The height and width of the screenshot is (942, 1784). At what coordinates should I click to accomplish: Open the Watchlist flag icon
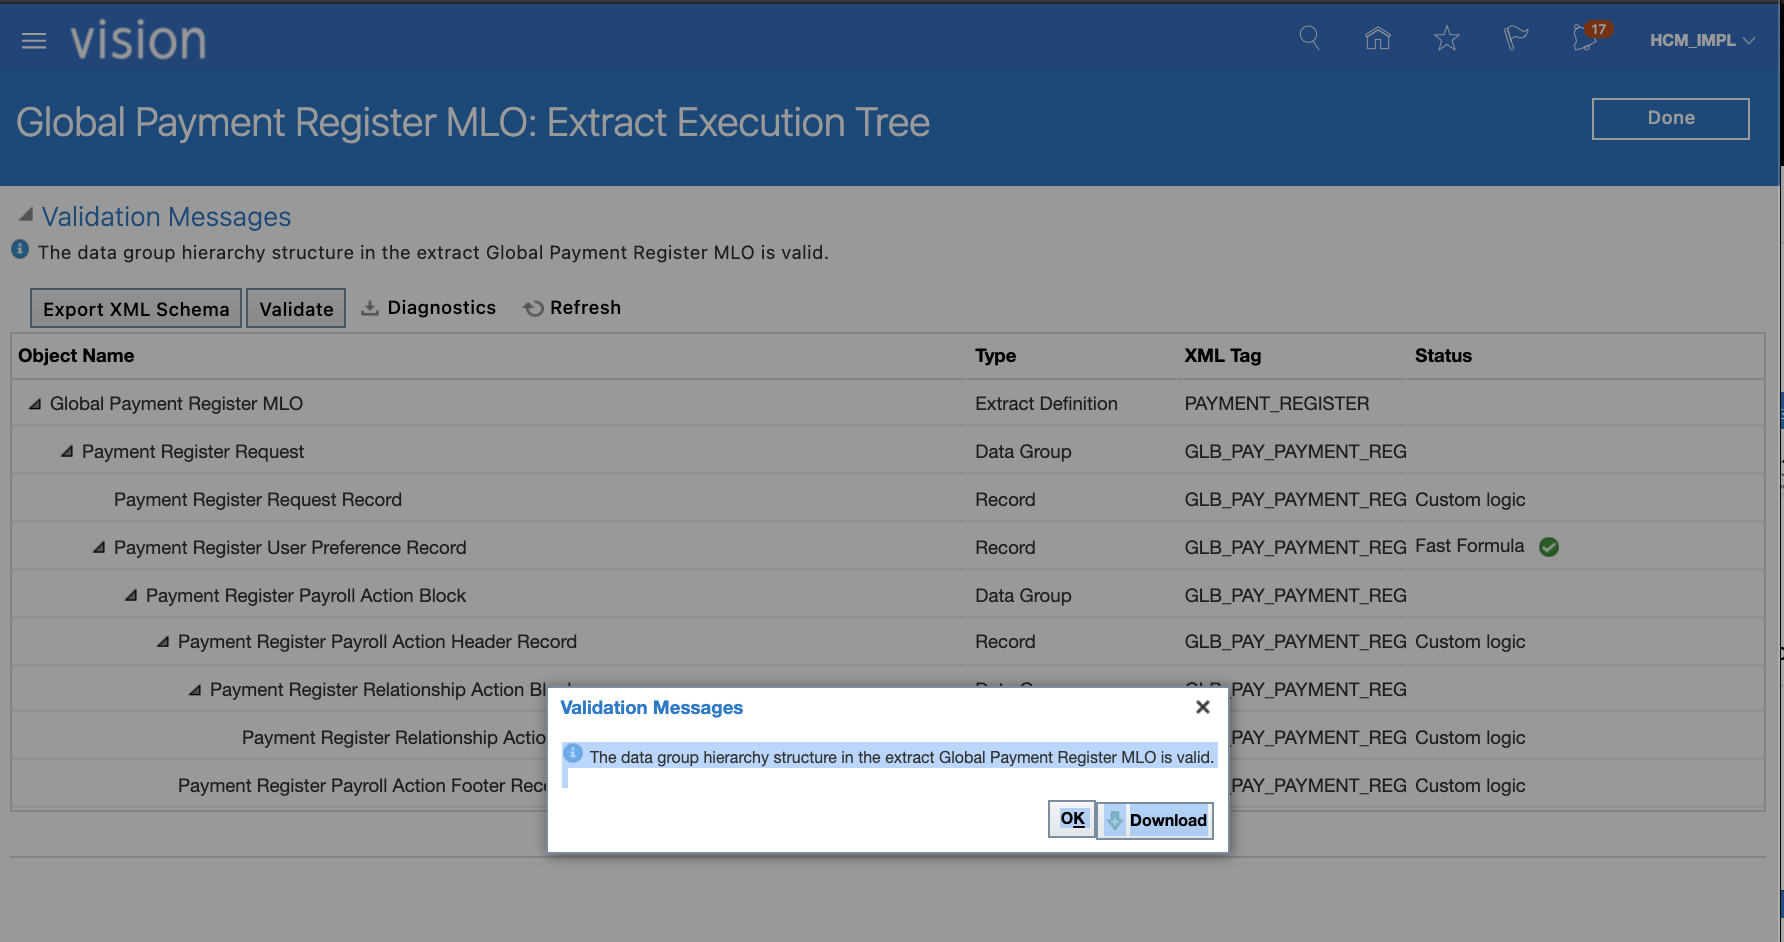point(1516,39)
